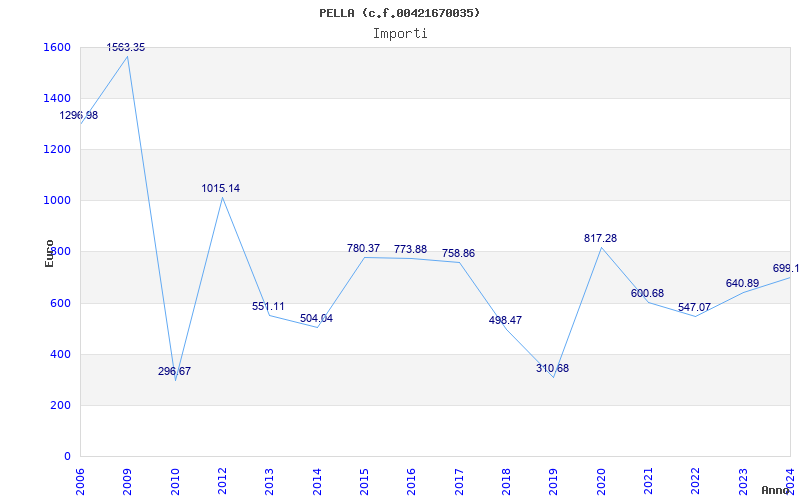This screenshot has height=500, width=800.
Task: Click the 547.07 data label
Action: (694, 308)
